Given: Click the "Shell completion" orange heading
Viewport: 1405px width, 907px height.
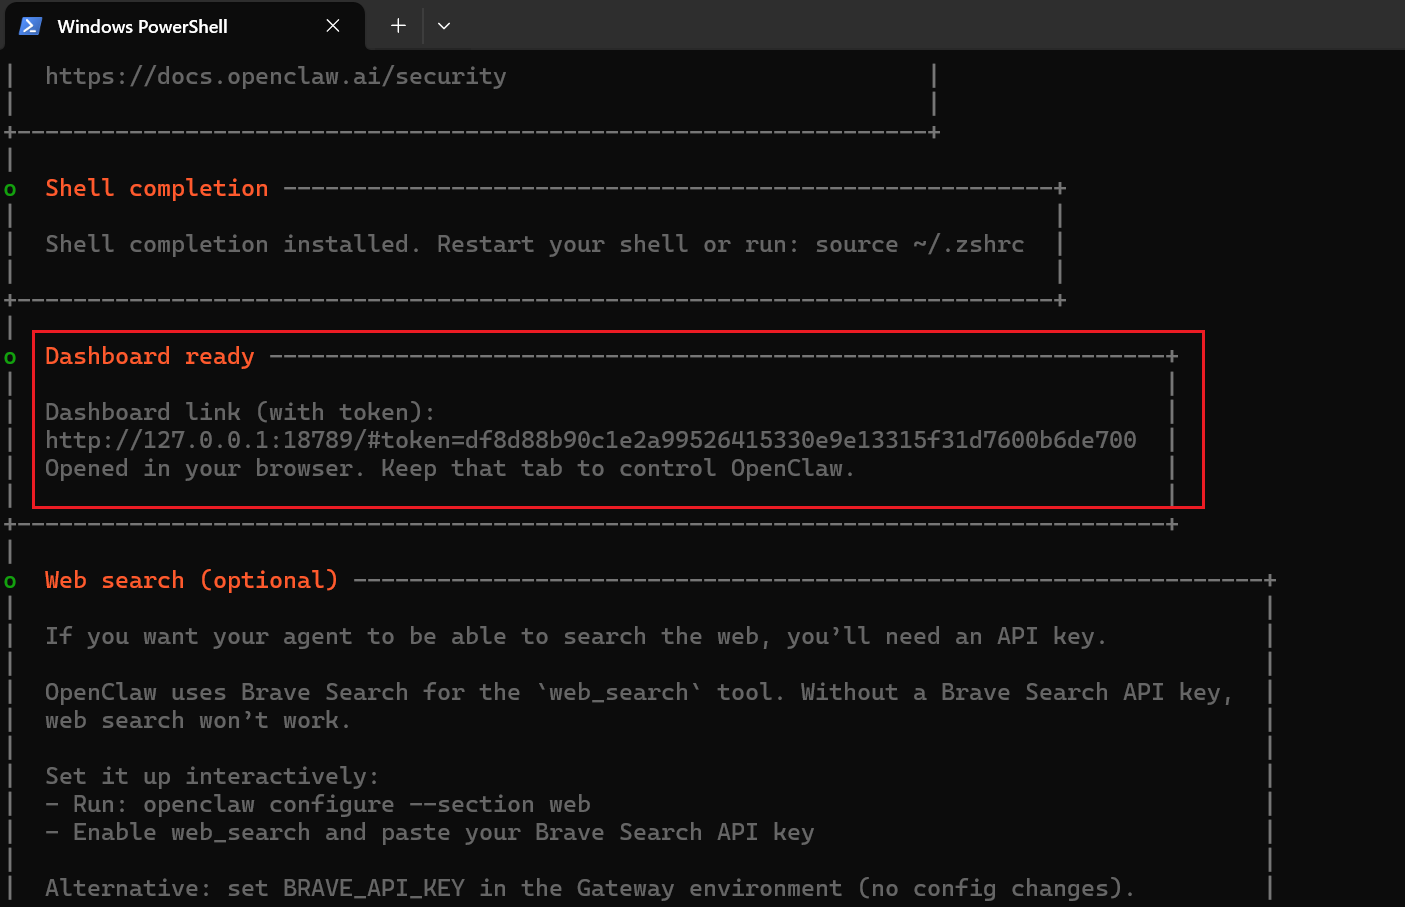Looking at the screenshot, I should click(x=156, y=188).
